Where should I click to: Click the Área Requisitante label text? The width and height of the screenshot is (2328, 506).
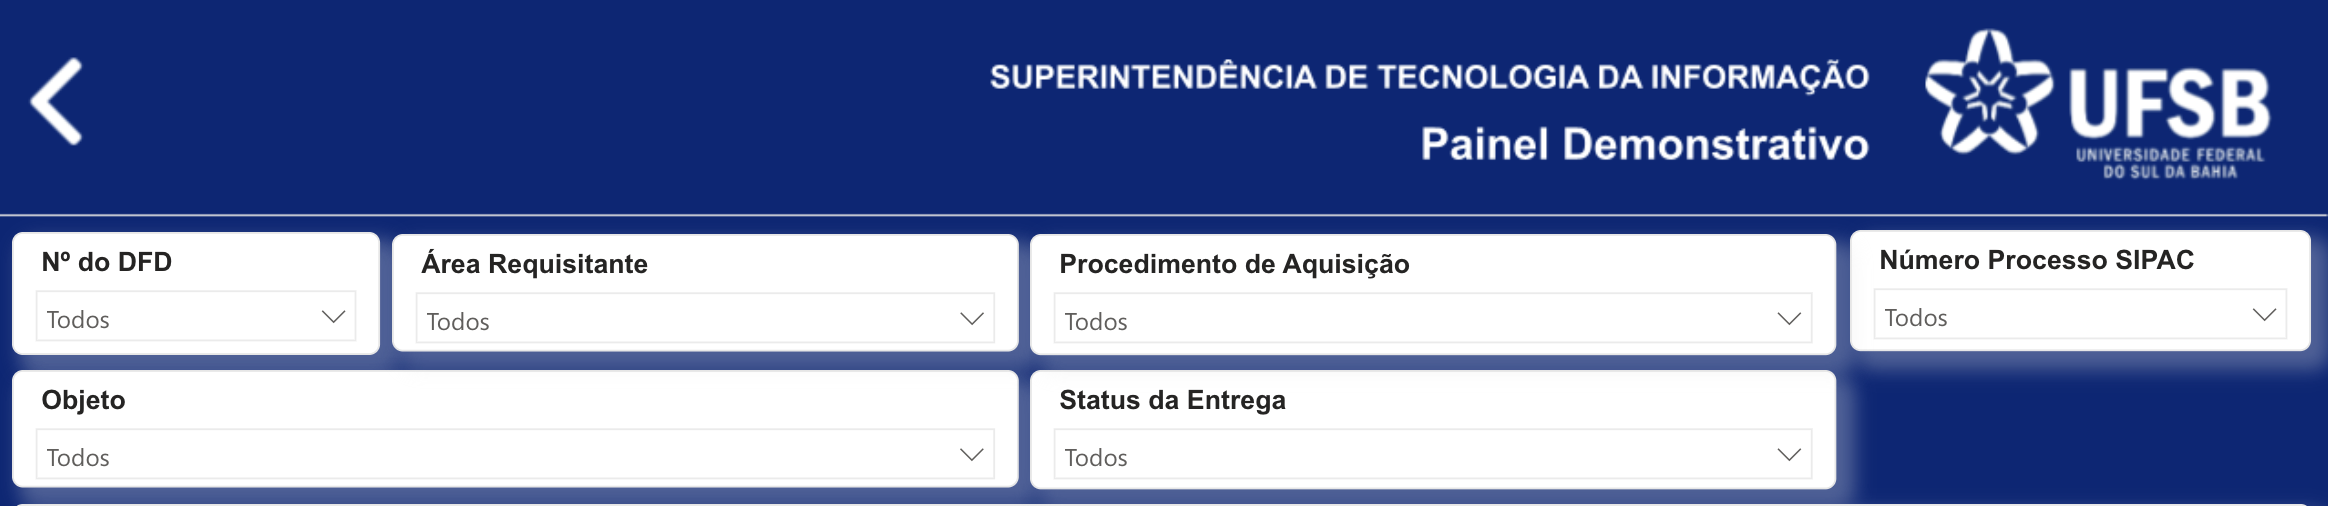pyautogui.click(x=534, y=264)
